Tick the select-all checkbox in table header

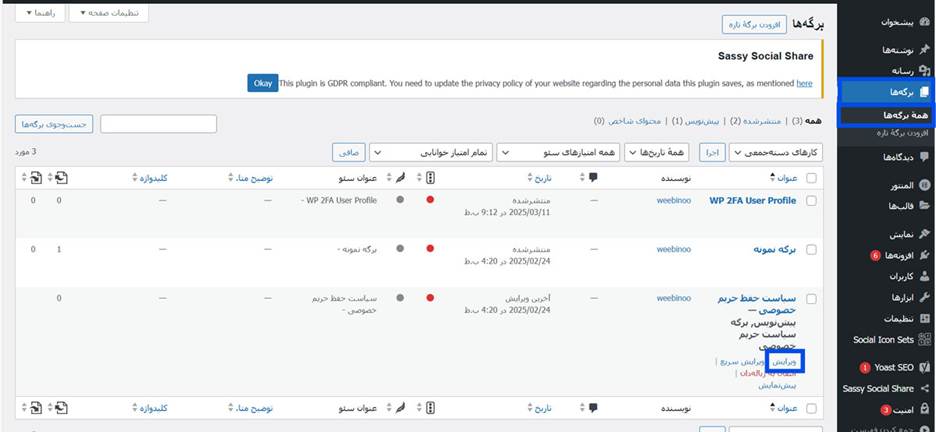click(811, 178)
